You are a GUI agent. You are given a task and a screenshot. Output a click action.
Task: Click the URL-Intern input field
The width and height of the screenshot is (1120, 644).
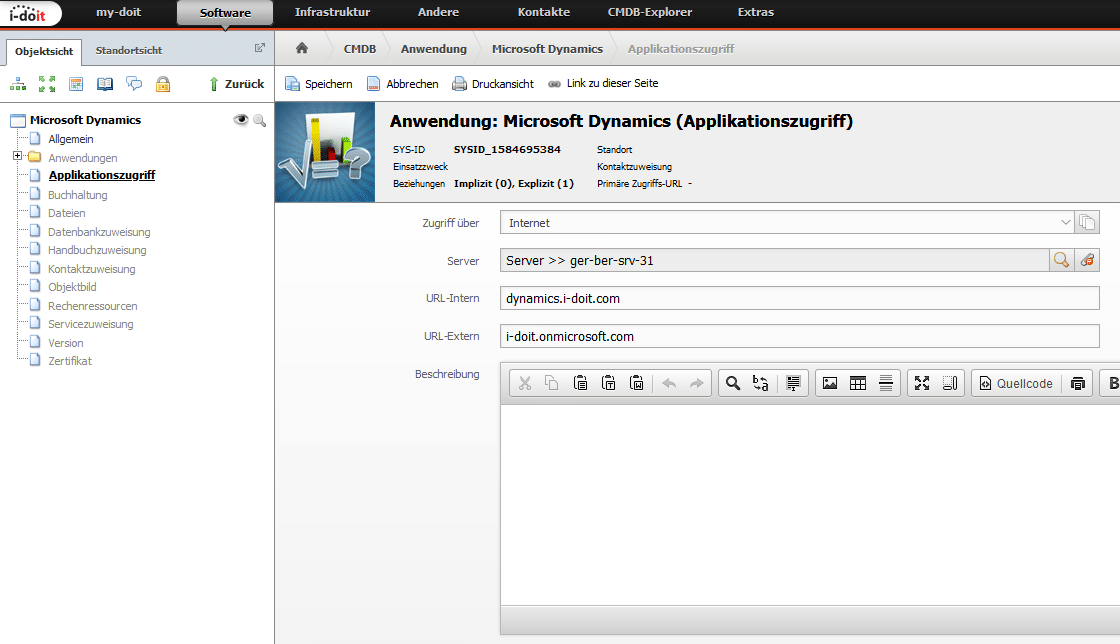coord(799,298)
